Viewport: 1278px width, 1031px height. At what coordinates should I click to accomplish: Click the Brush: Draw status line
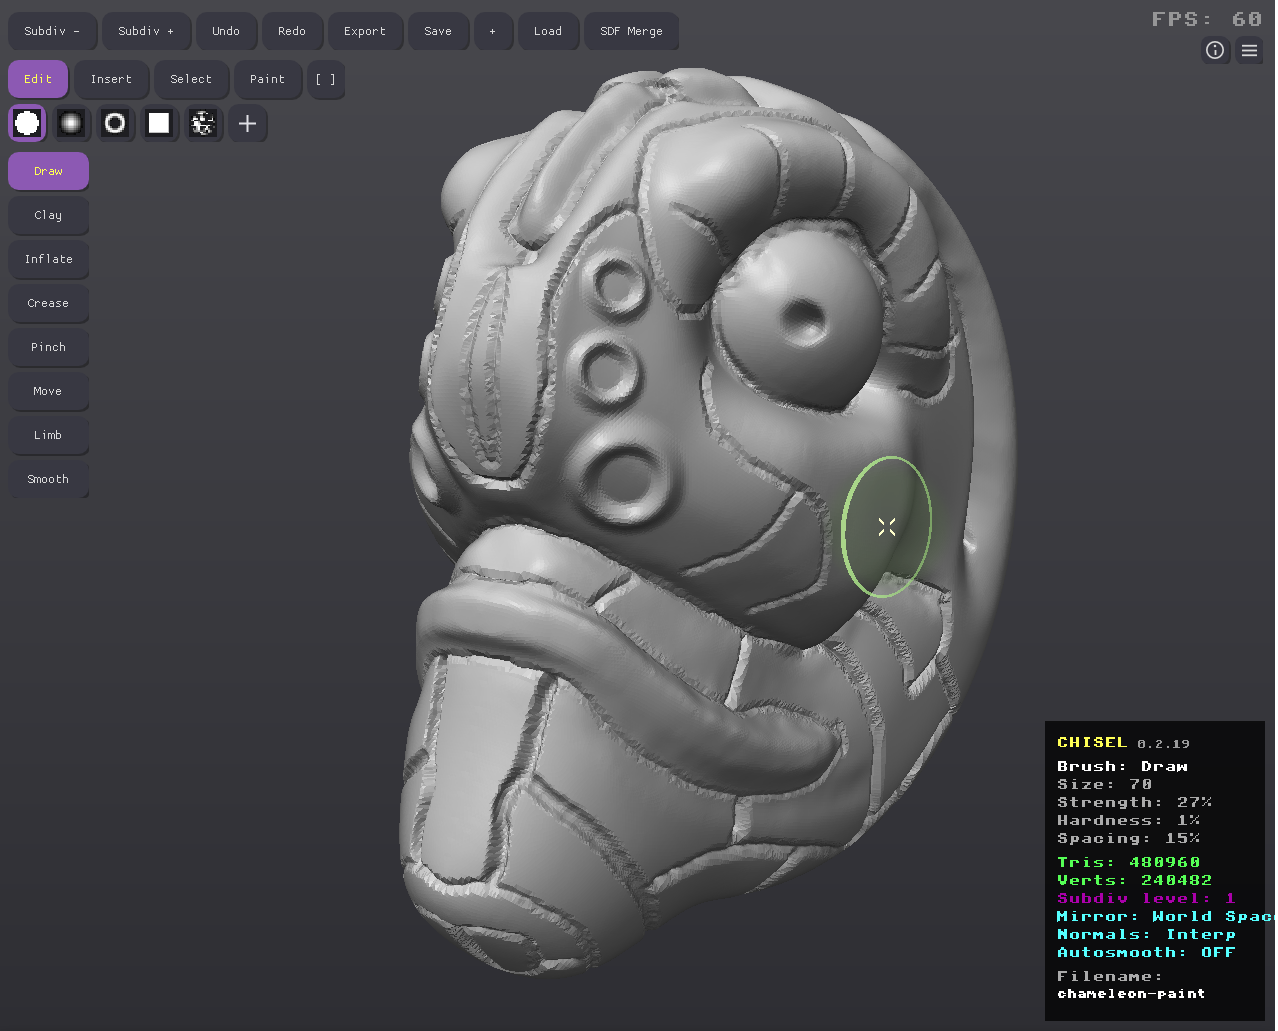pyautogui.click(x=1123, y=767)
